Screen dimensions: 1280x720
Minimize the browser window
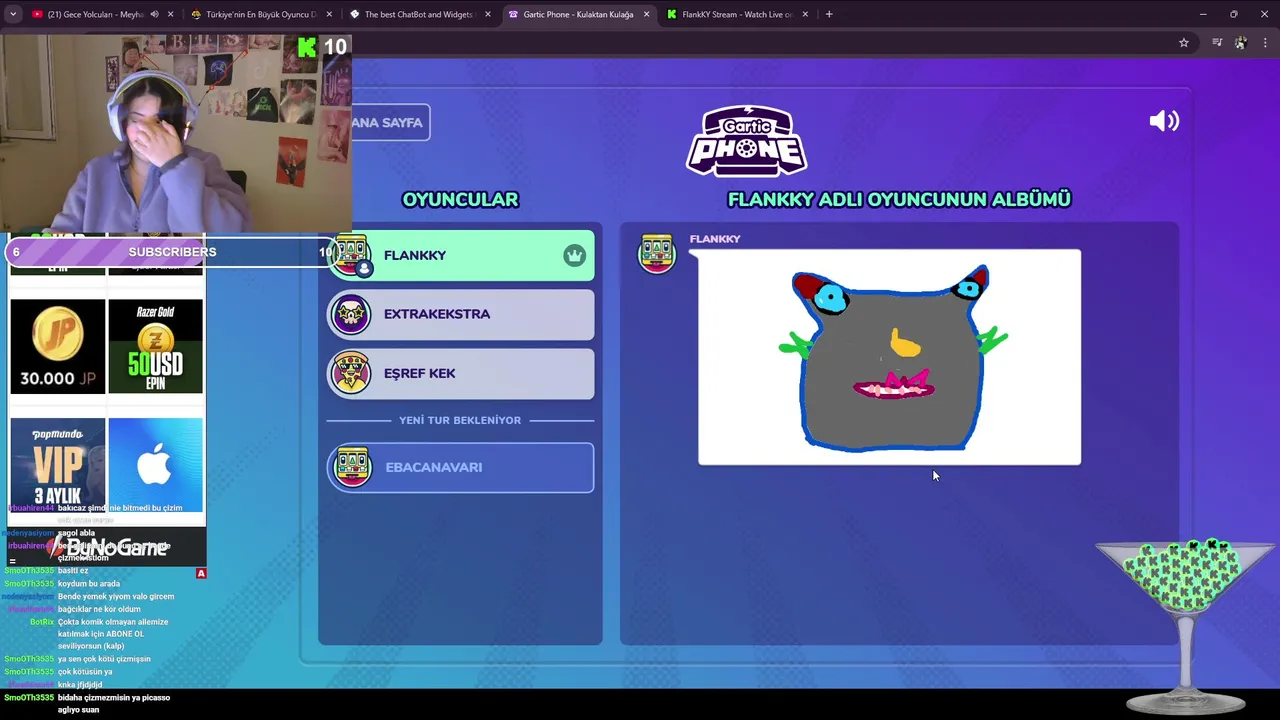(x=1203, y=14)
